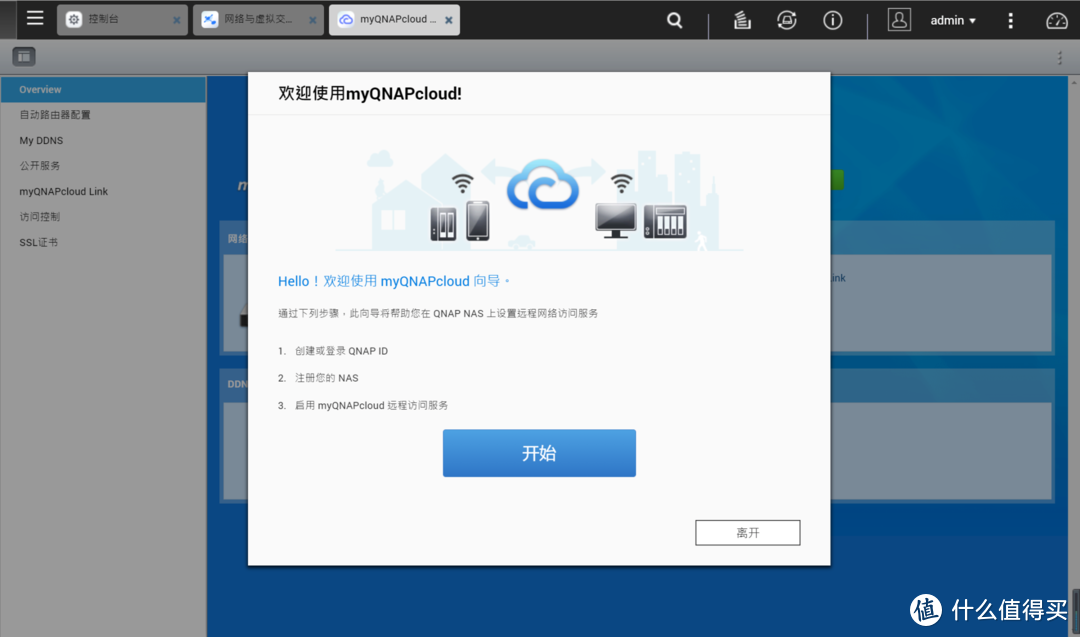Viewport: 1080px width, 637px height.
Task: Open the search magnifier icon
Action: point(674,21)
